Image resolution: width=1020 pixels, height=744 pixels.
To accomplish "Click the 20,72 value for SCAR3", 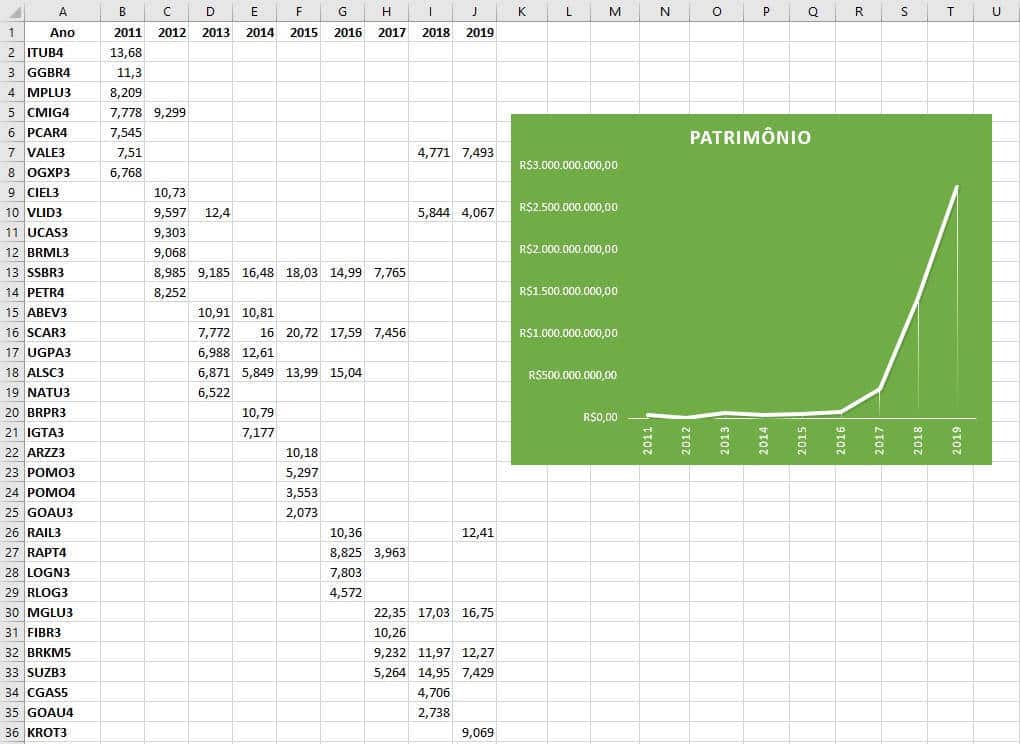I will 299,333.
